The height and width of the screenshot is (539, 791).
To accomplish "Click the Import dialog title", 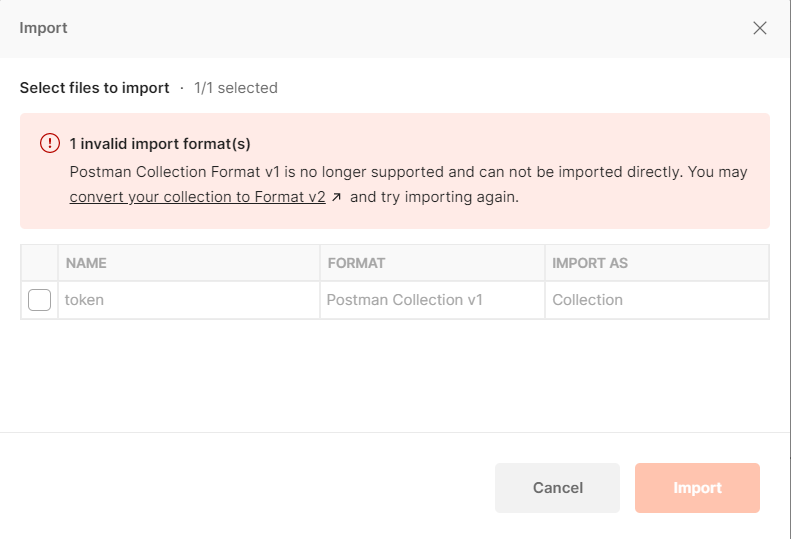I will click(x=44, y=28).
